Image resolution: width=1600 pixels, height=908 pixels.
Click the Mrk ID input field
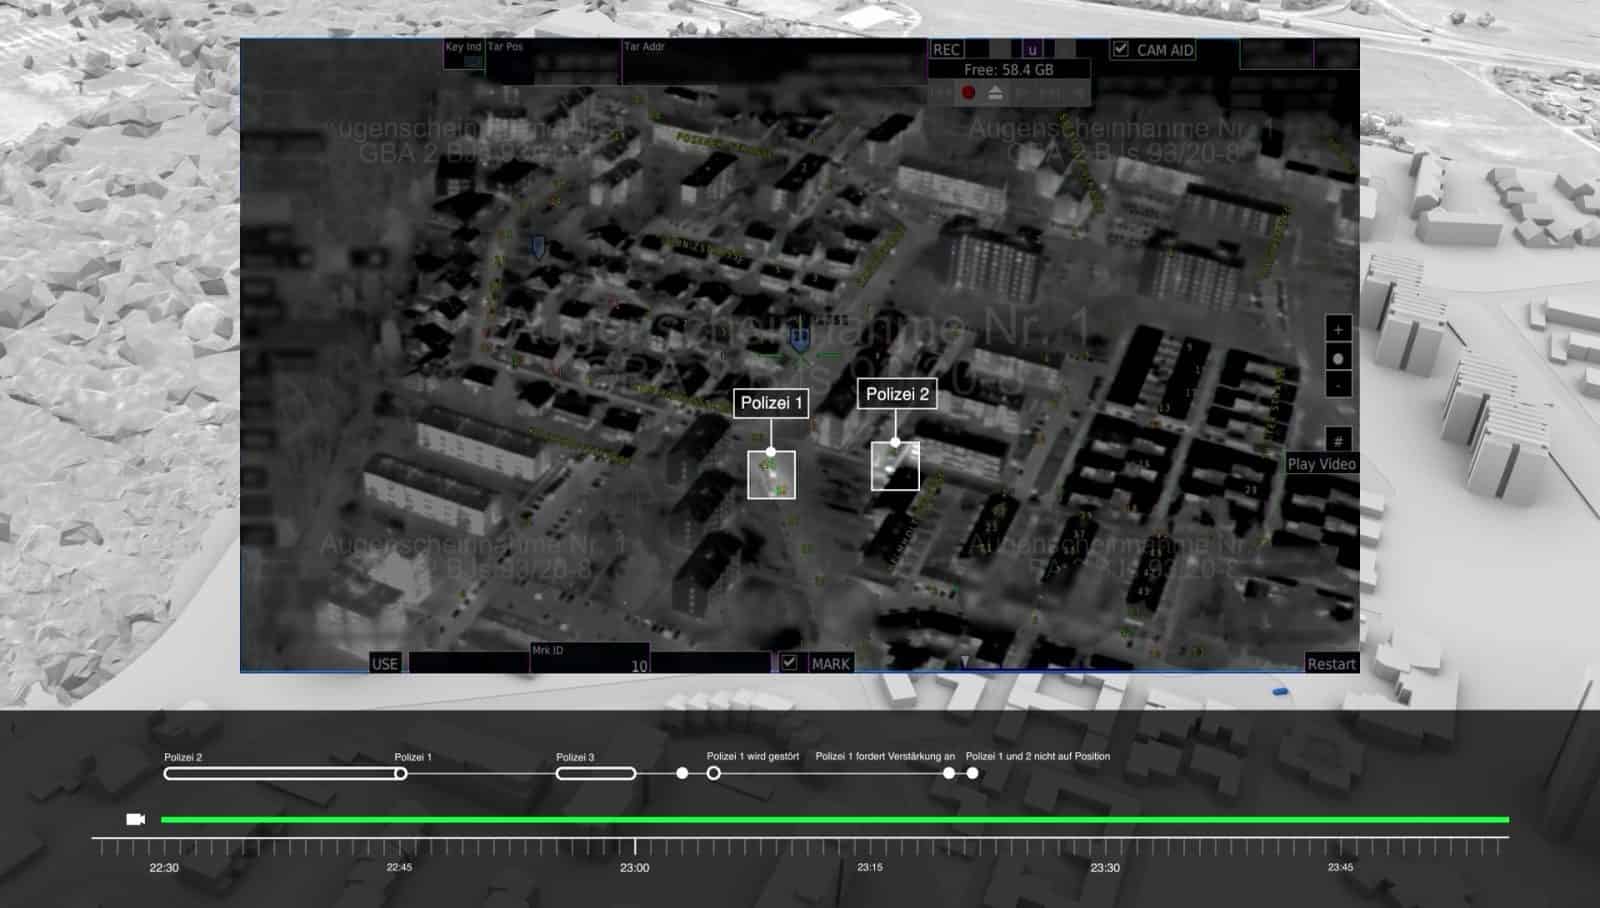point(590,663)
